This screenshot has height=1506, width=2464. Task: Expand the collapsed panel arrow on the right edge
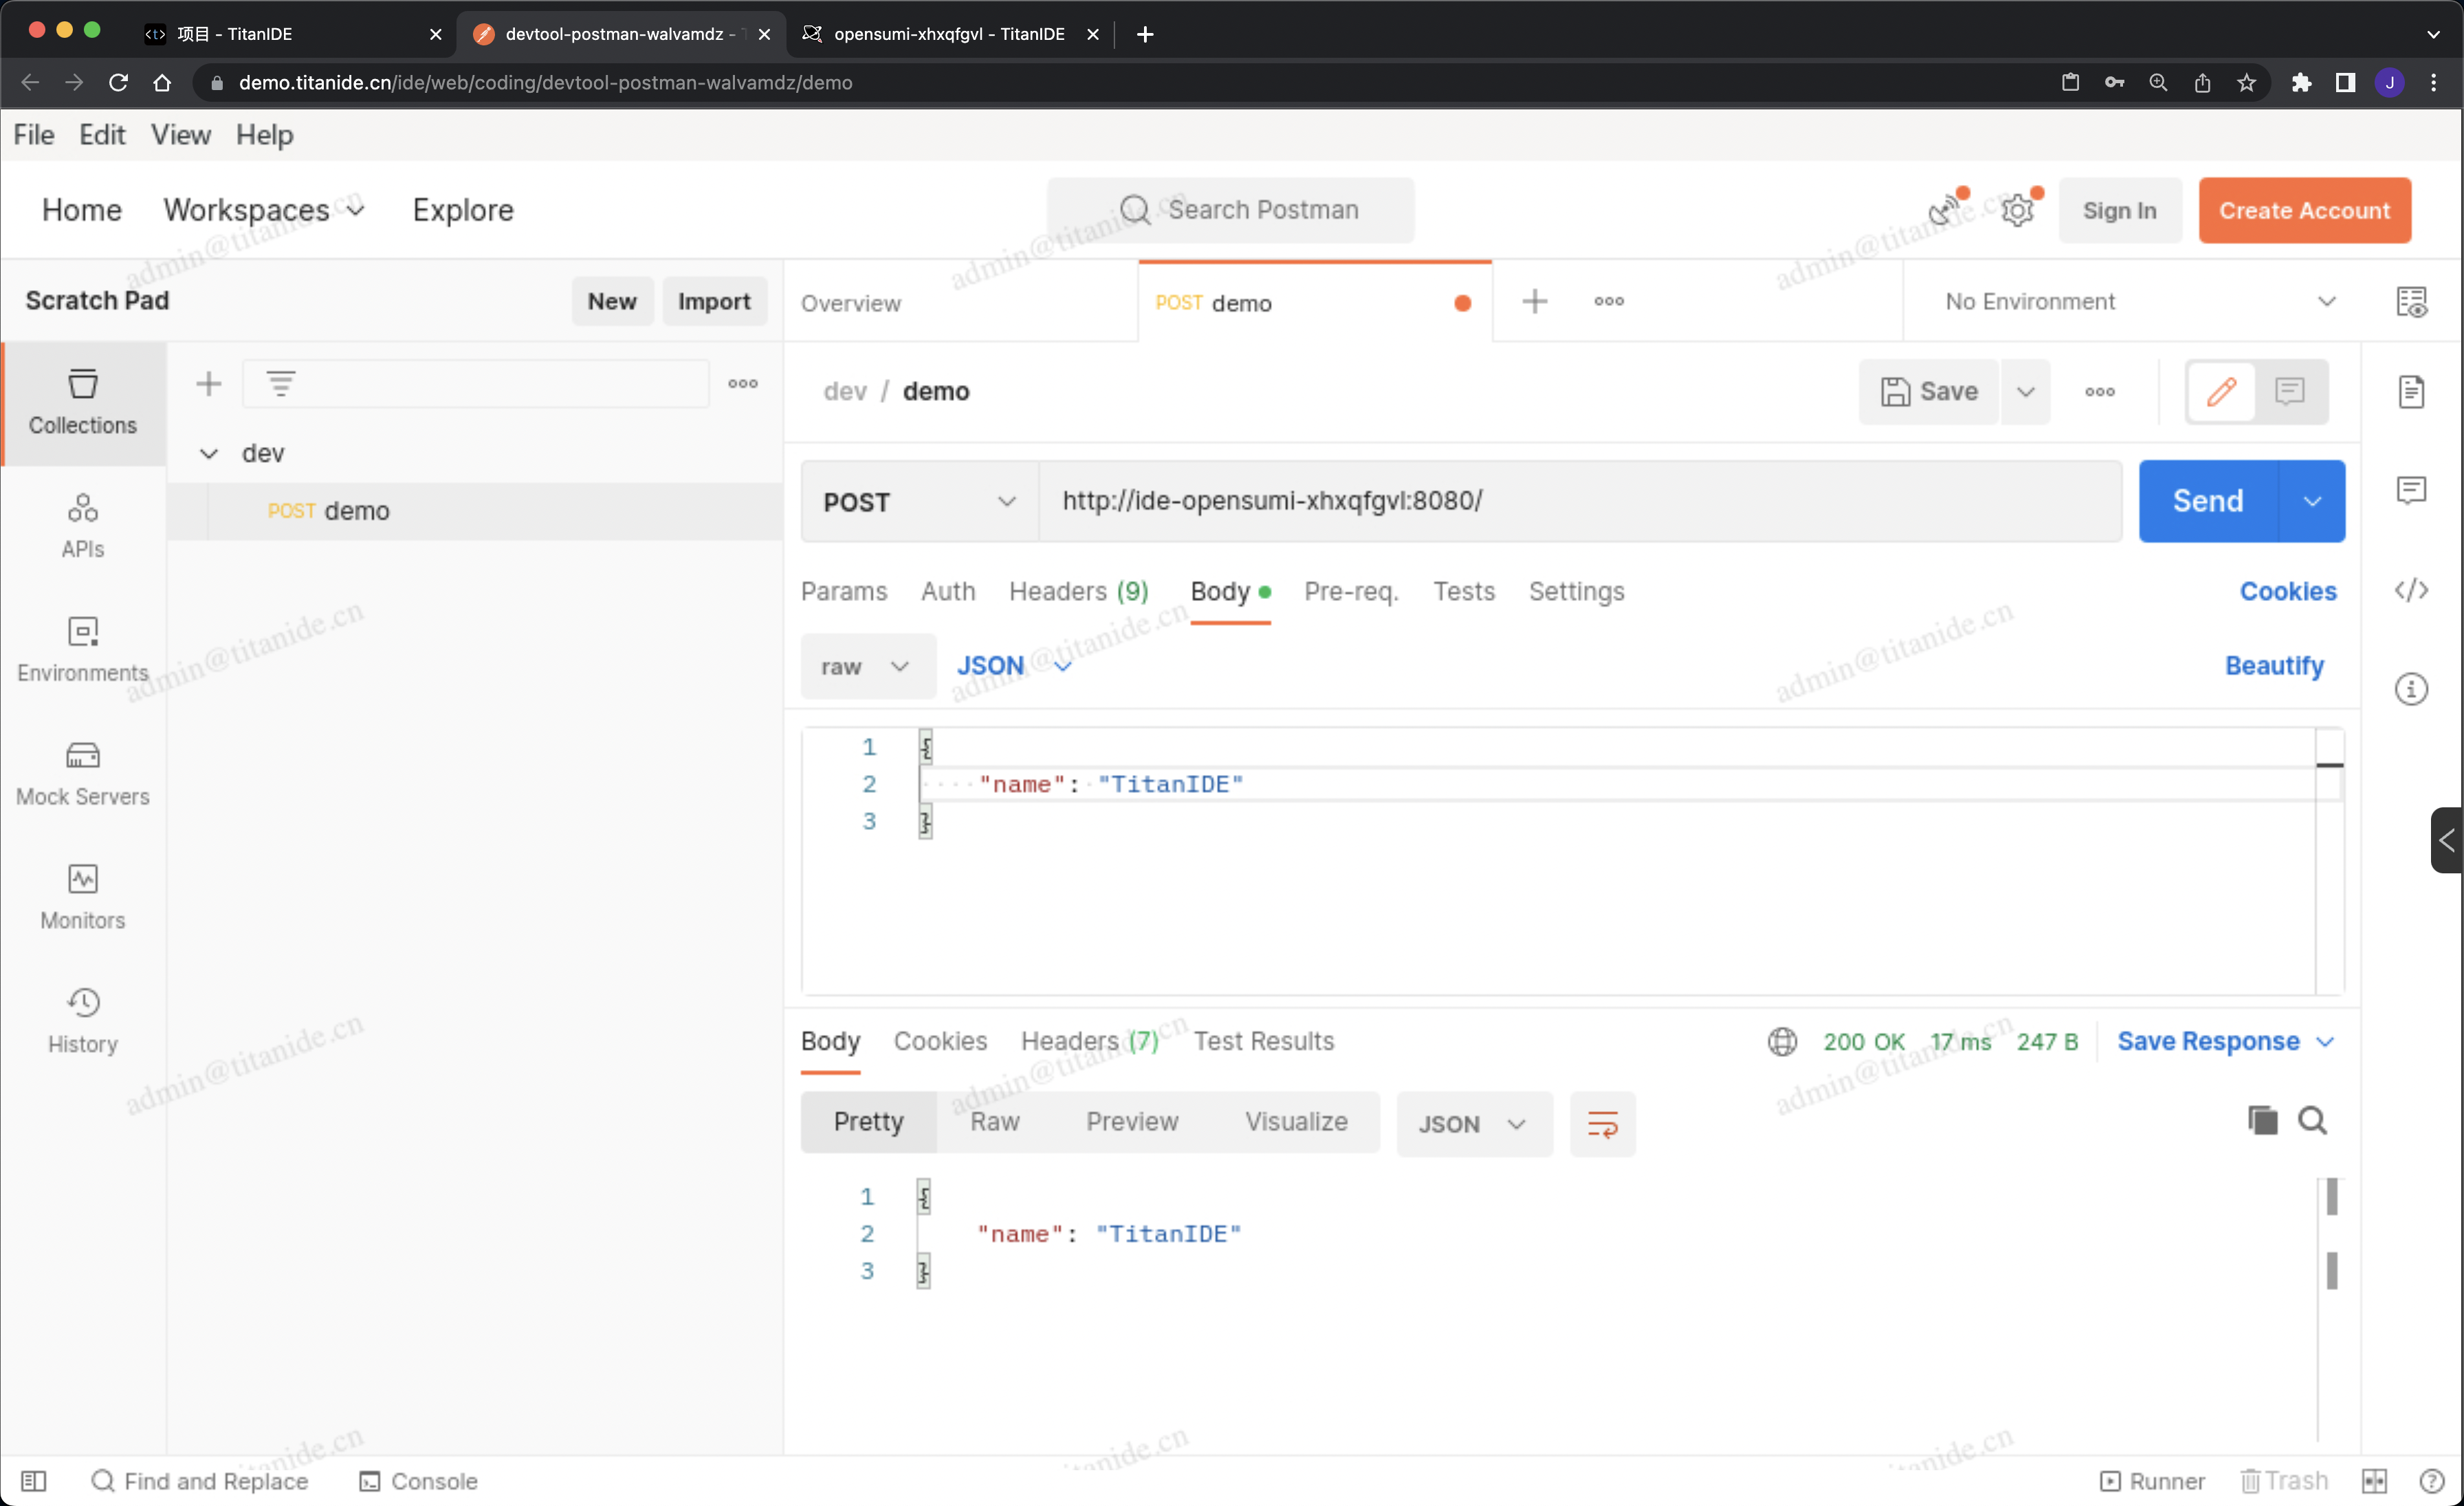coord(2447,840)
